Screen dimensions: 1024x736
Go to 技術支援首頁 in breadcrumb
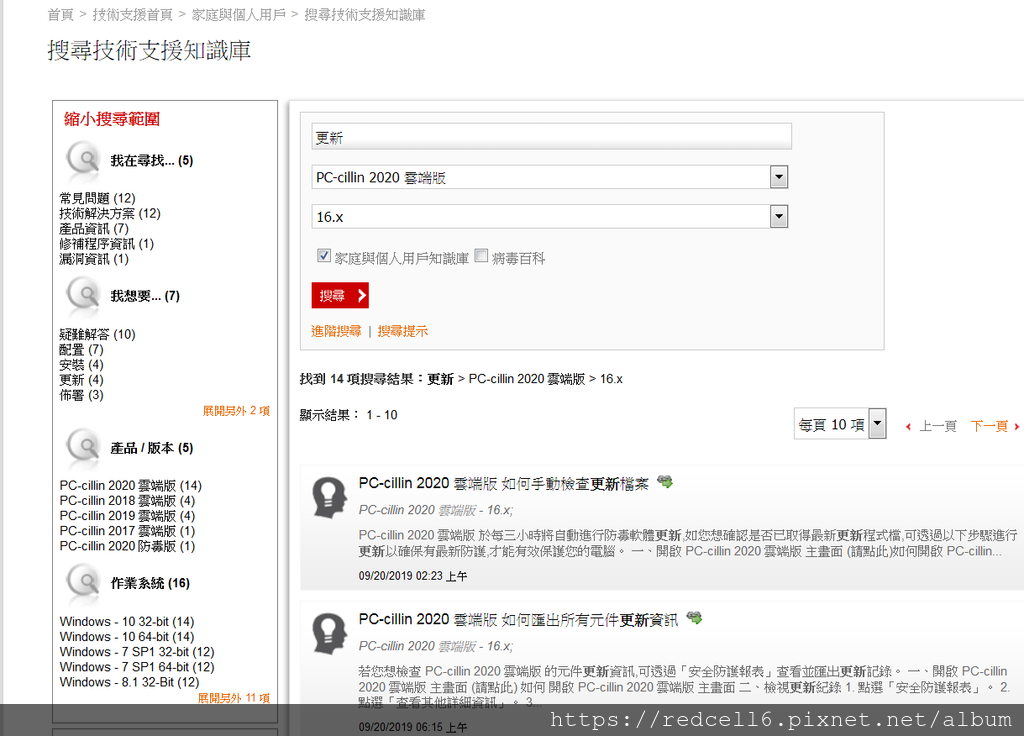click(133, 14)
